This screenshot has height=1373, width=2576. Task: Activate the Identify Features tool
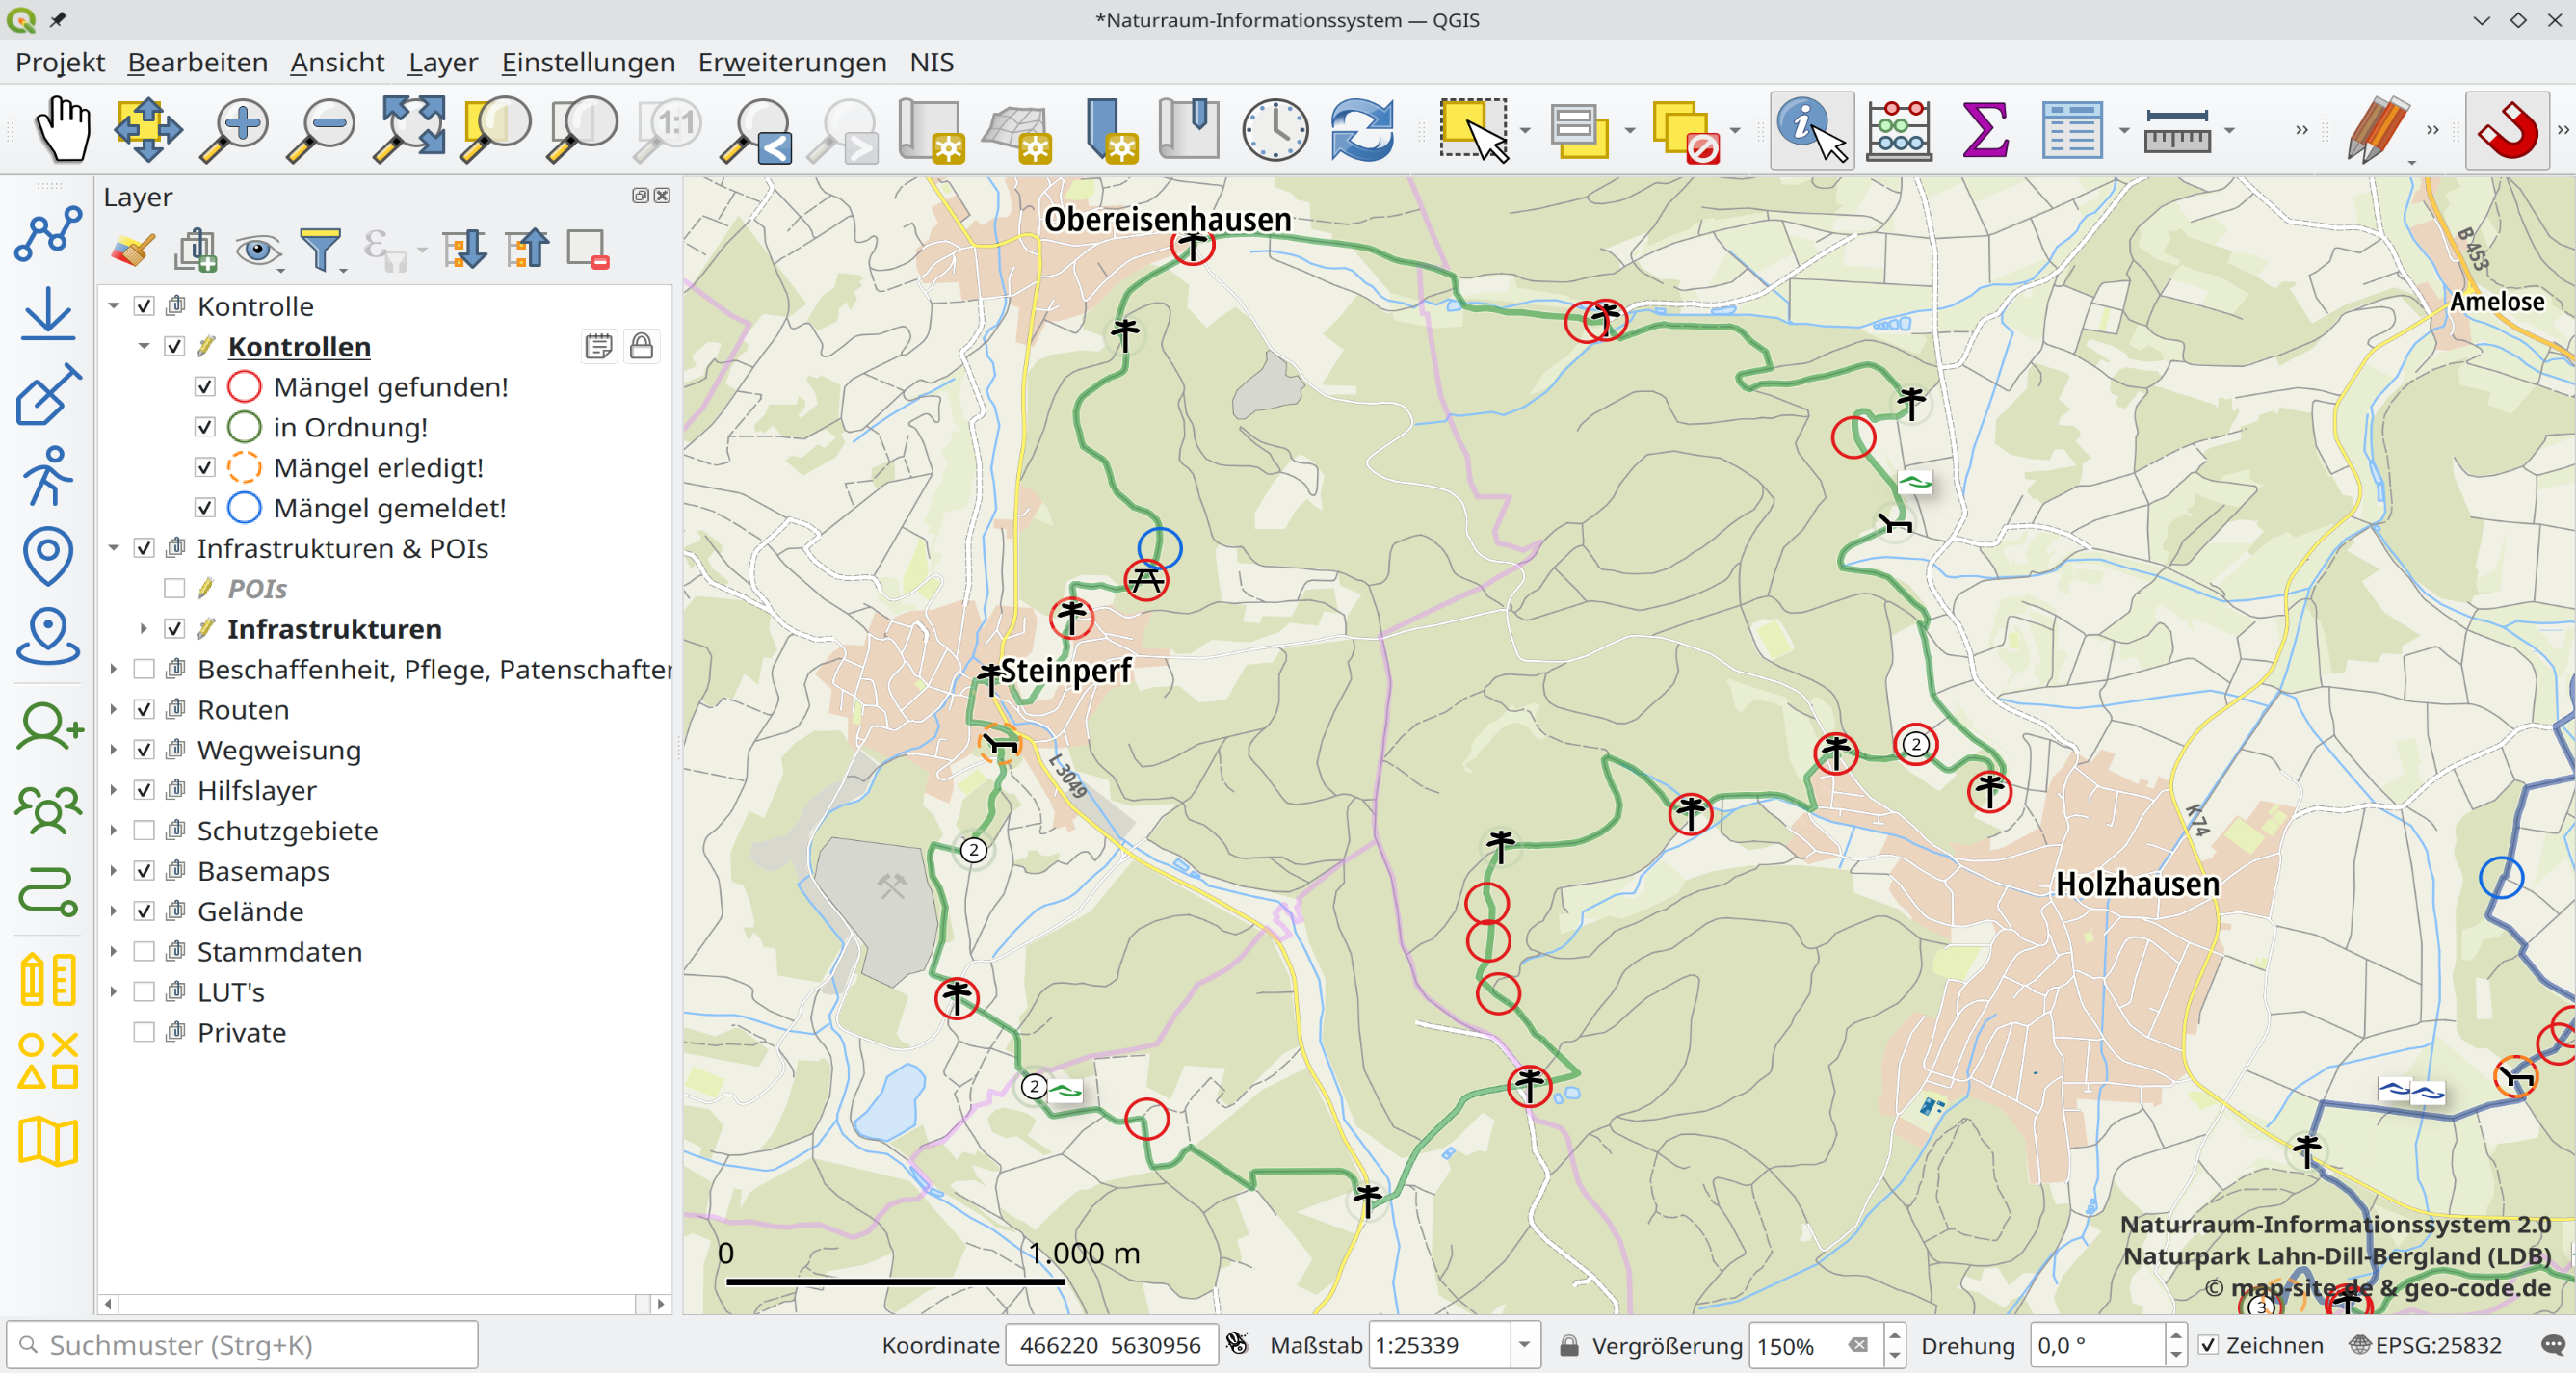click(1812, 129)
